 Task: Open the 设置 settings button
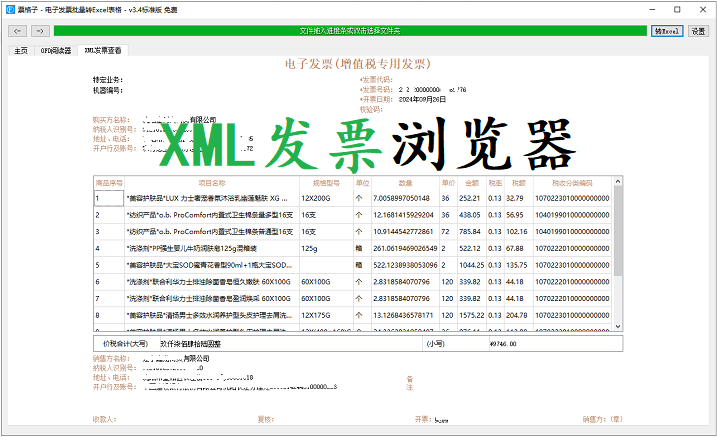pos(698,31)
